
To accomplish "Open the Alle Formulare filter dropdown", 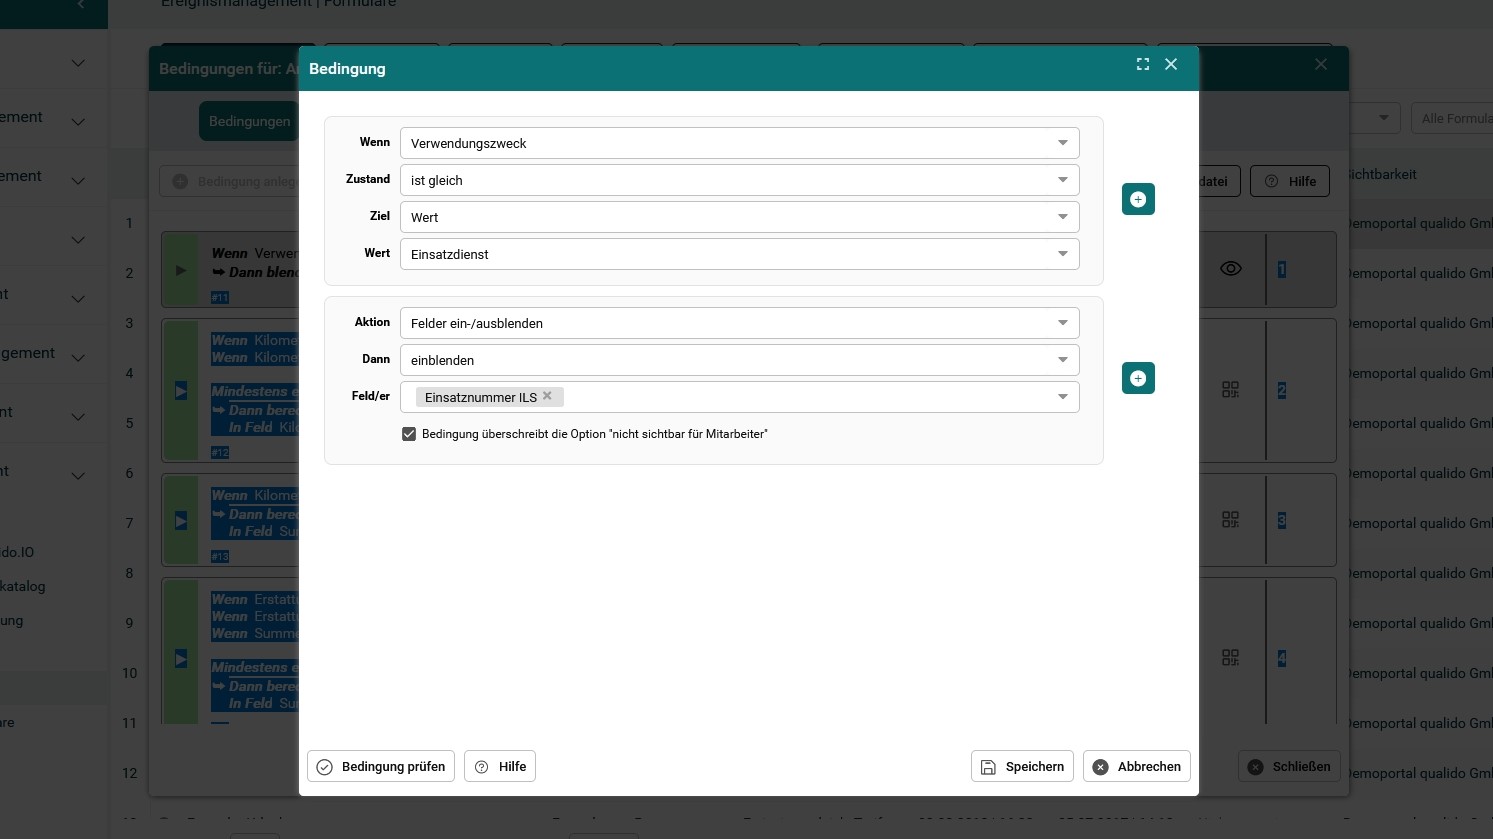I will coord(1452,118).
